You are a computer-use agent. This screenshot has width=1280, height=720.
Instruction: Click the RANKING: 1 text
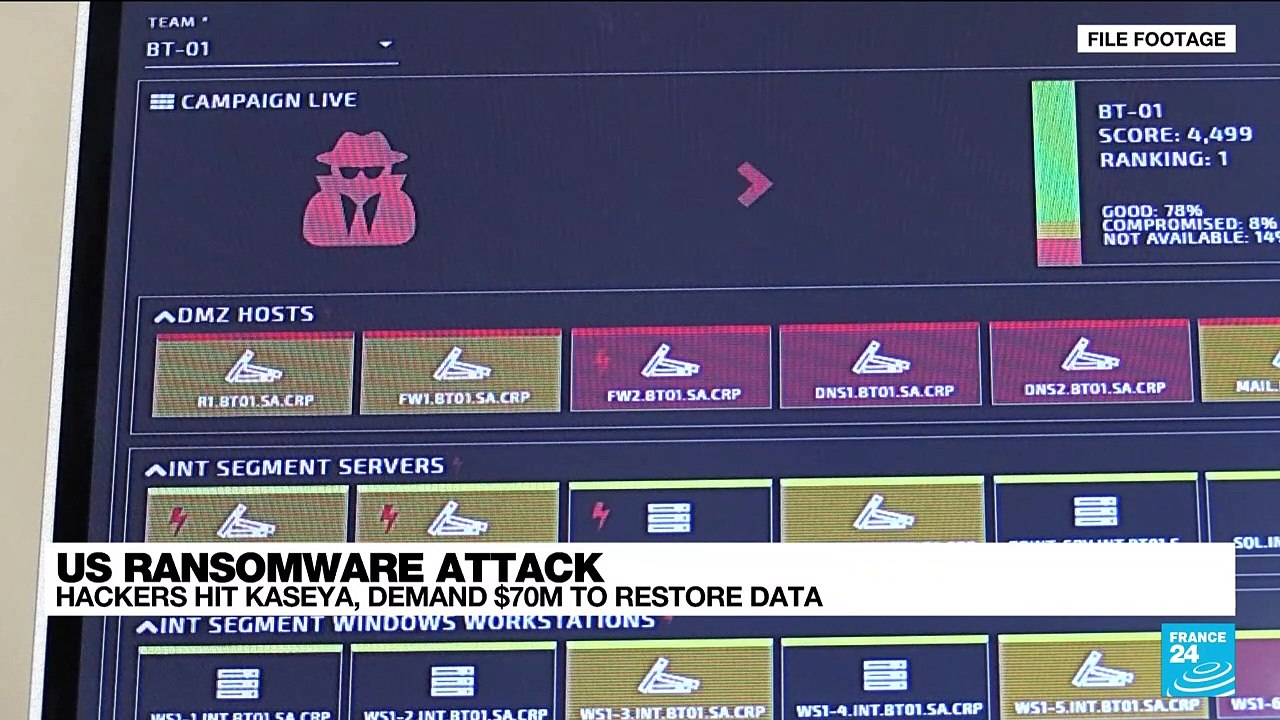(1164, 159)
